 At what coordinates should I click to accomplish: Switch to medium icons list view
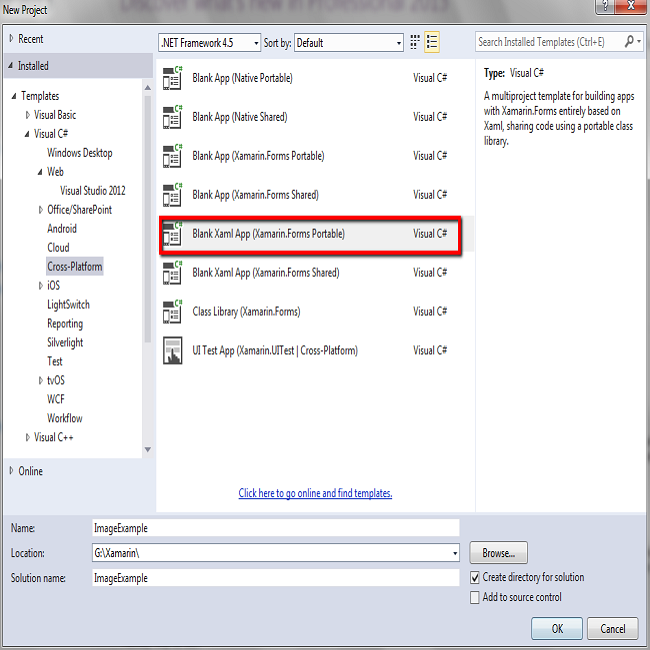[432, 42]
